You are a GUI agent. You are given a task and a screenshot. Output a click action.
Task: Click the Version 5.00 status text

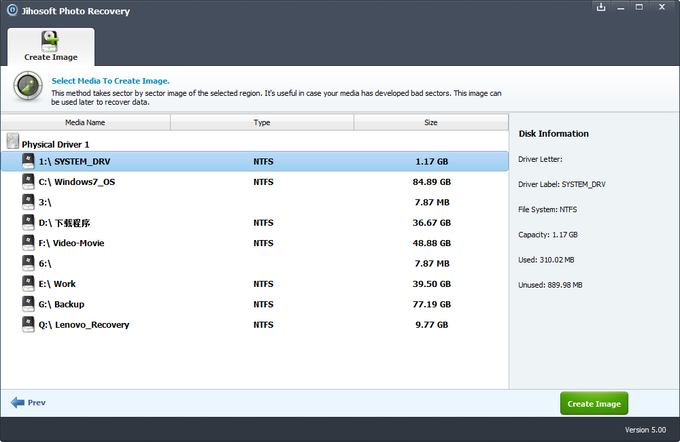click(645, 430)
